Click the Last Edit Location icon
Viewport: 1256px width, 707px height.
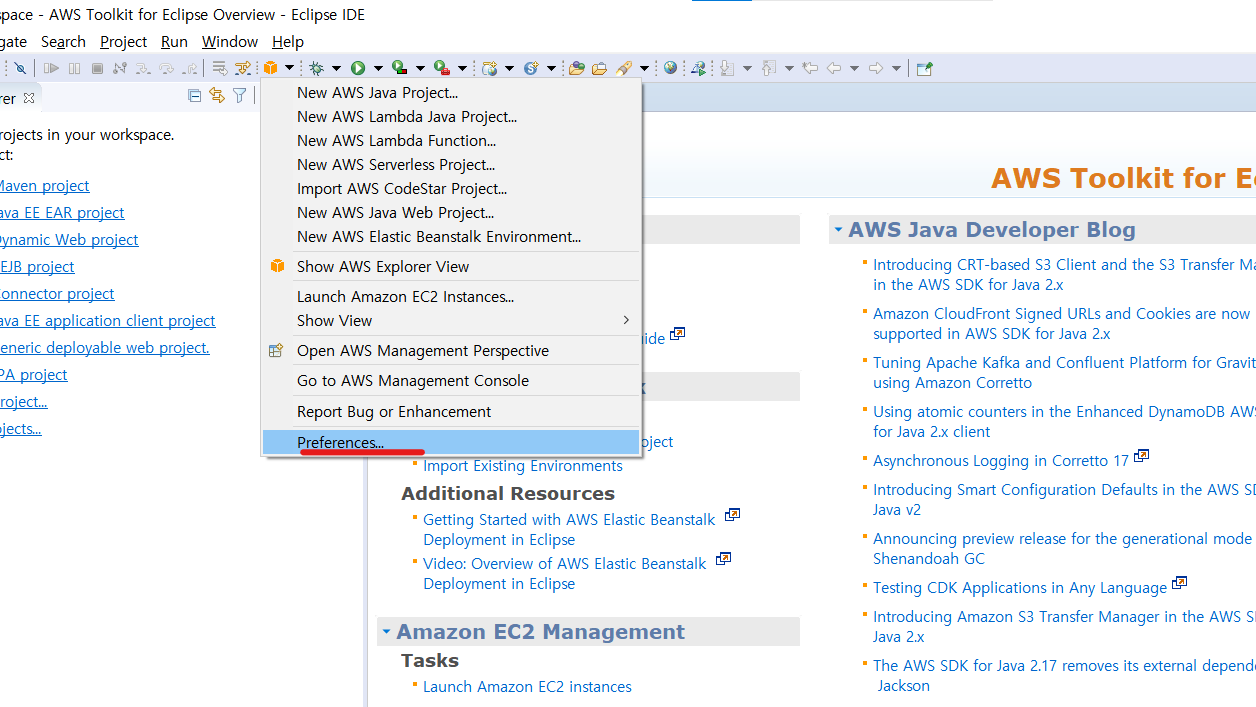(x=810, y=68)
